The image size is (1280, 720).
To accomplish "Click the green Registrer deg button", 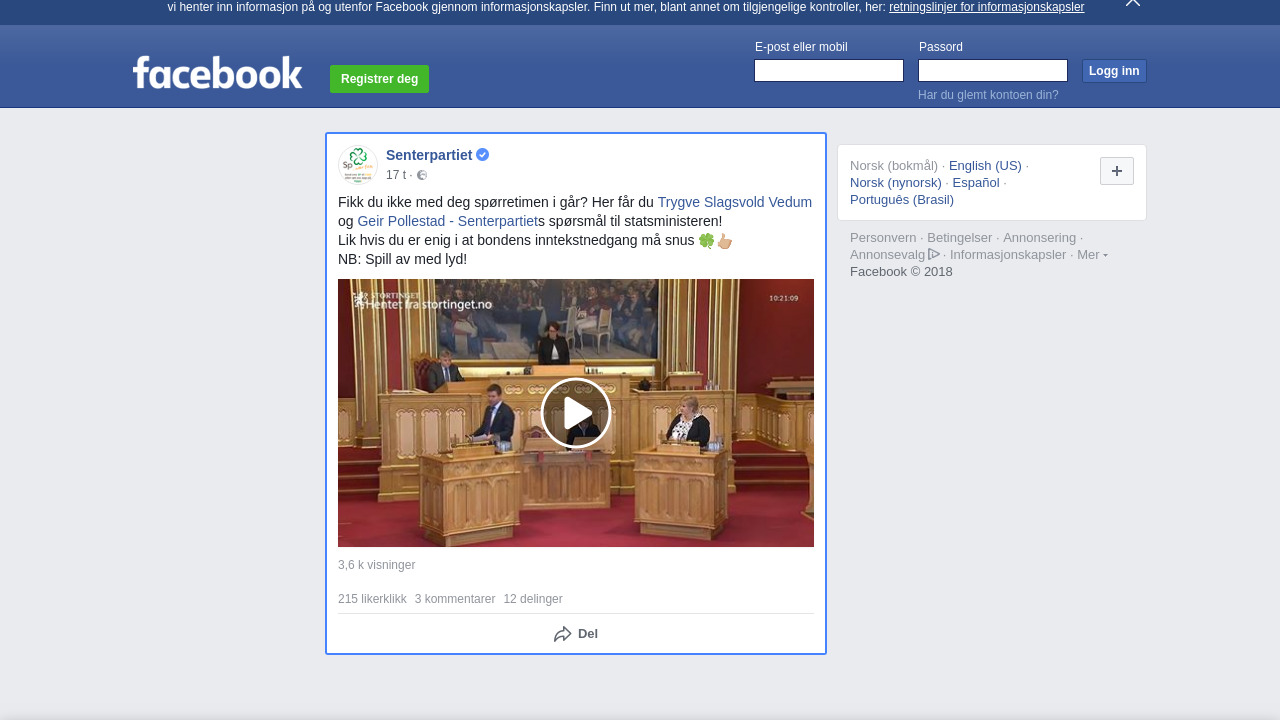I will (379, 79).
